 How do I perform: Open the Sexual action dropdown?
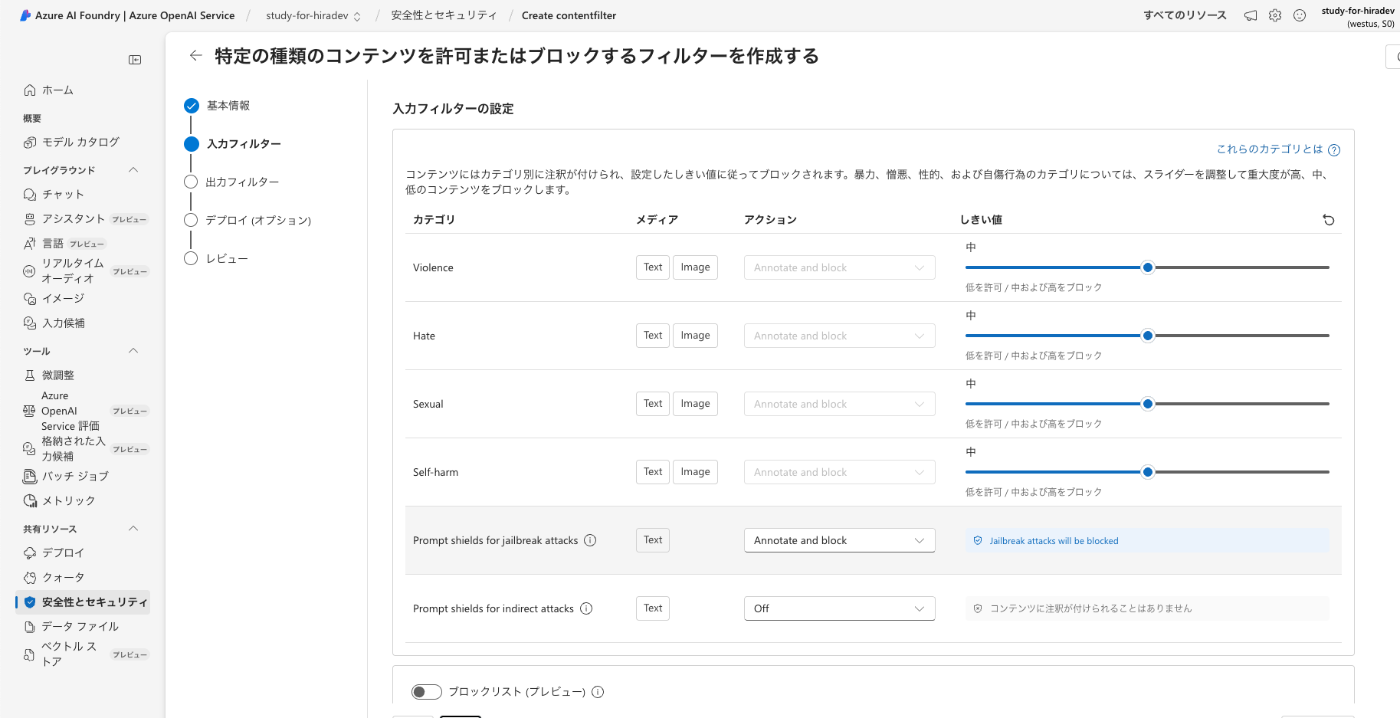[840, 403]
